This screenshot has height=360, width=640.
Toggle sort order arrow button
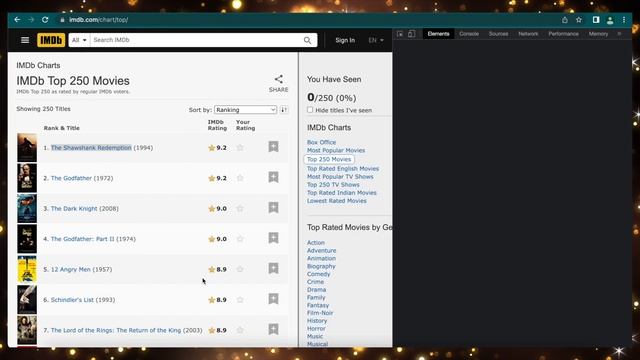[284, 109]
